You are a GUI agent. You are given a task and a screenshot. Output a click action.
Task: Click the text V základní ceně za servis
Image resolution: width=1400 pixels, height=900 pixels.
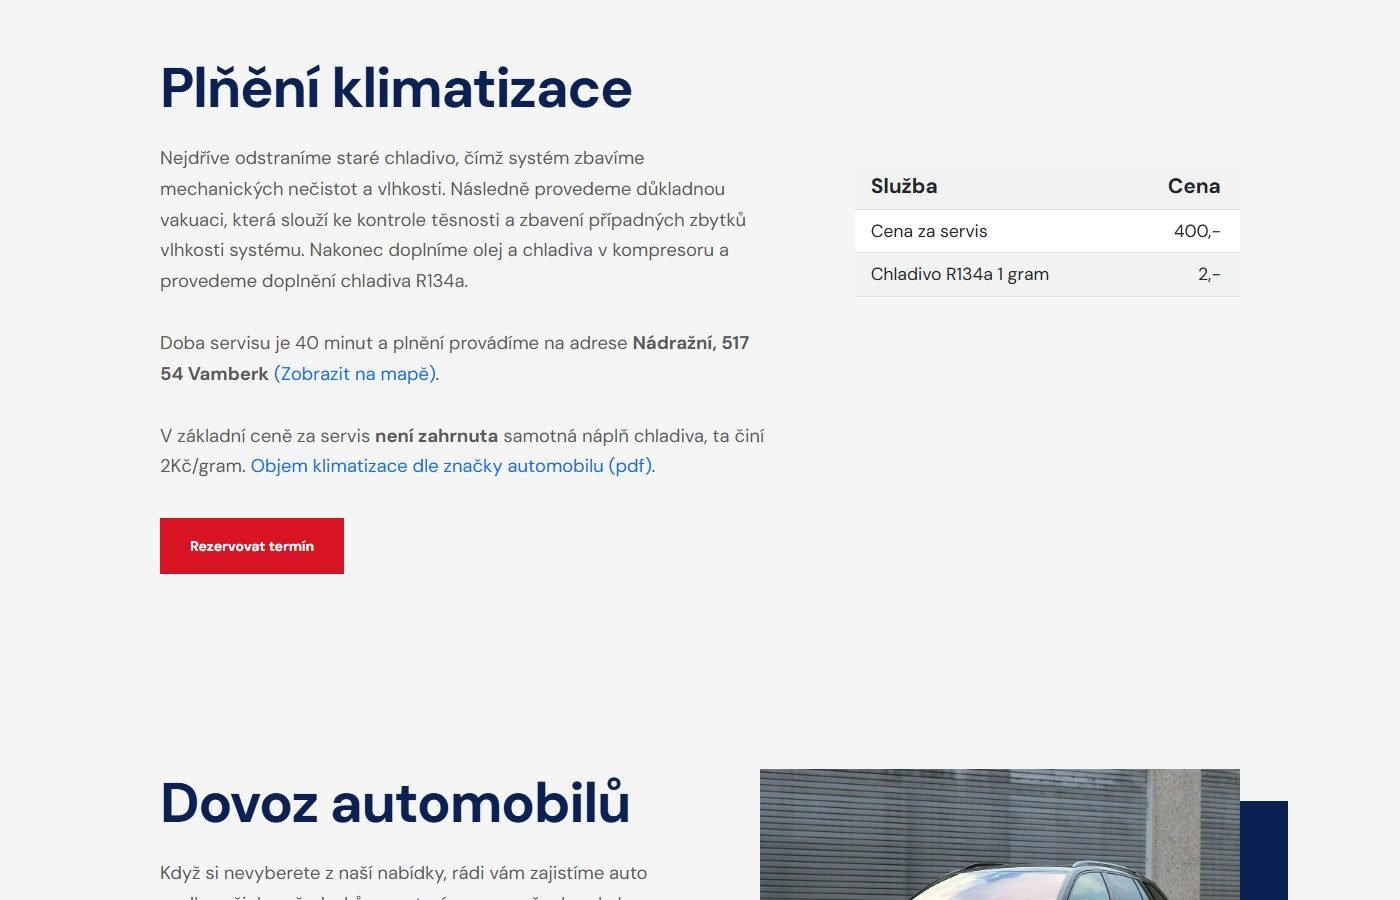pyautogui.click(x=265, y=436)
